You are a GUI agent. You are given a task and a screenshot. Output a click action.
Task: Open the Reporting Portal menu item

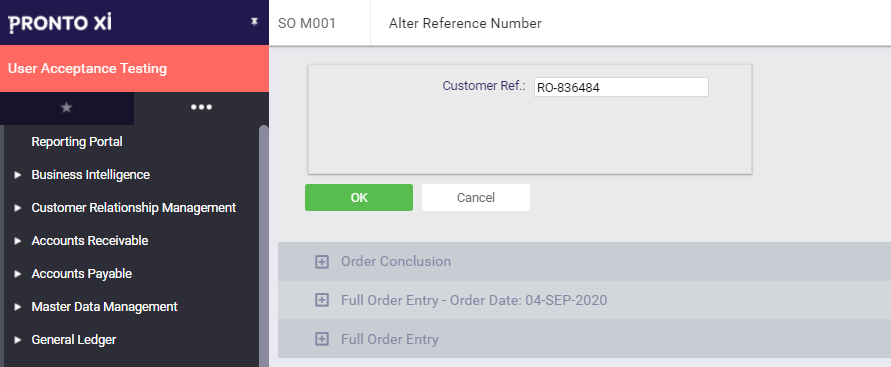[x=77, y=141]
